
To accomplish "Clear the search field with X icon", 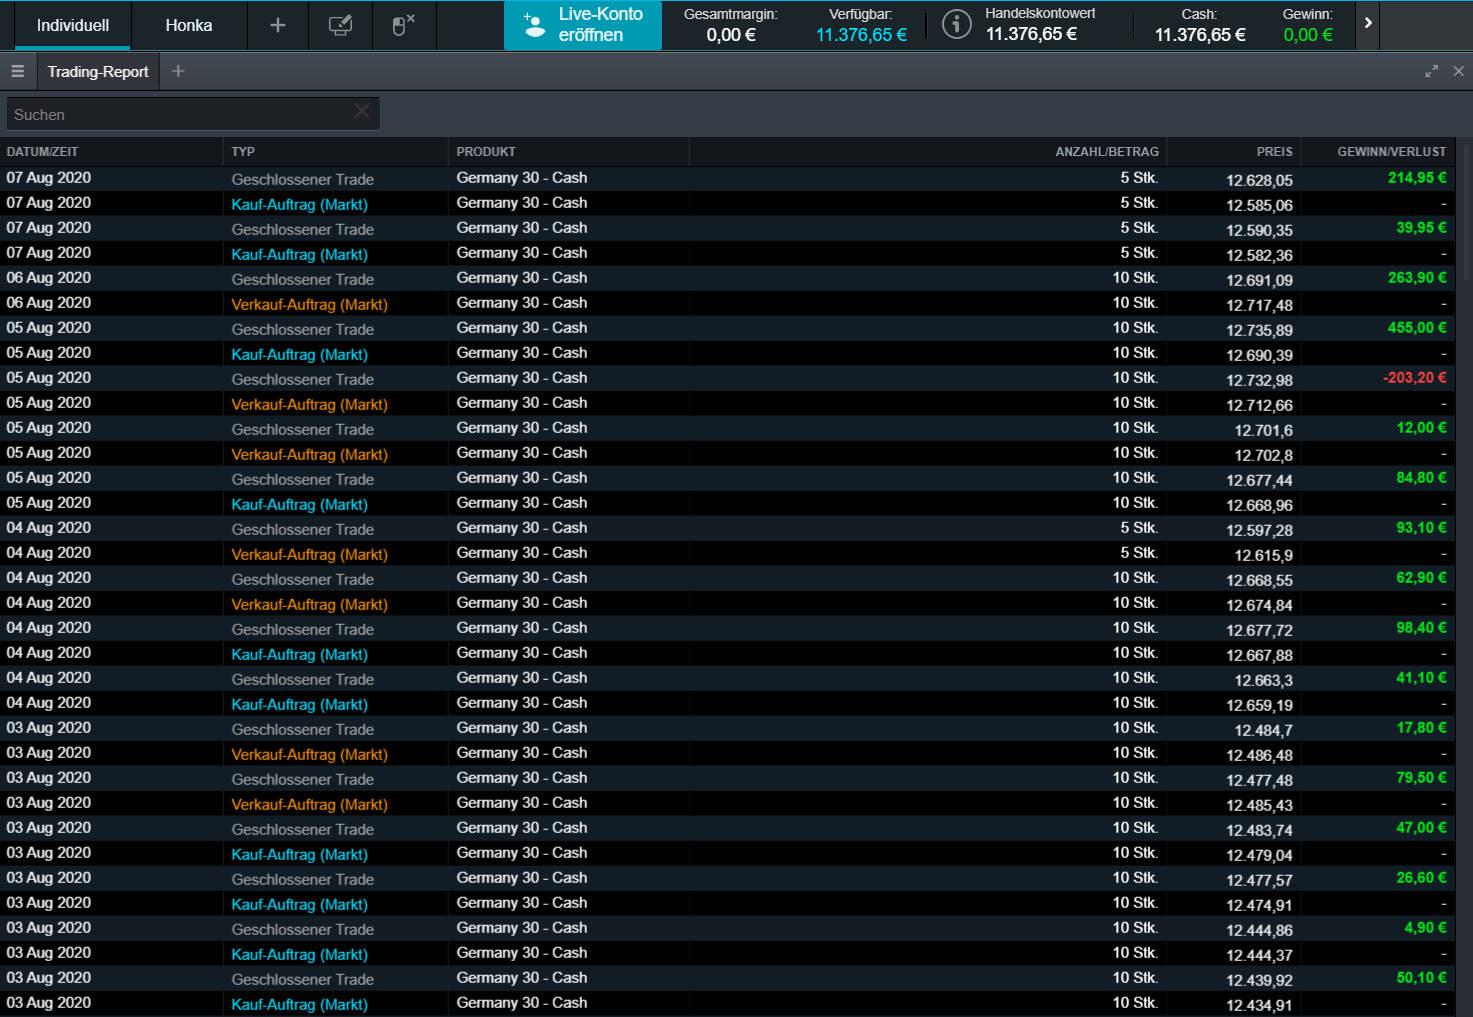I will [x=362, y=112].
